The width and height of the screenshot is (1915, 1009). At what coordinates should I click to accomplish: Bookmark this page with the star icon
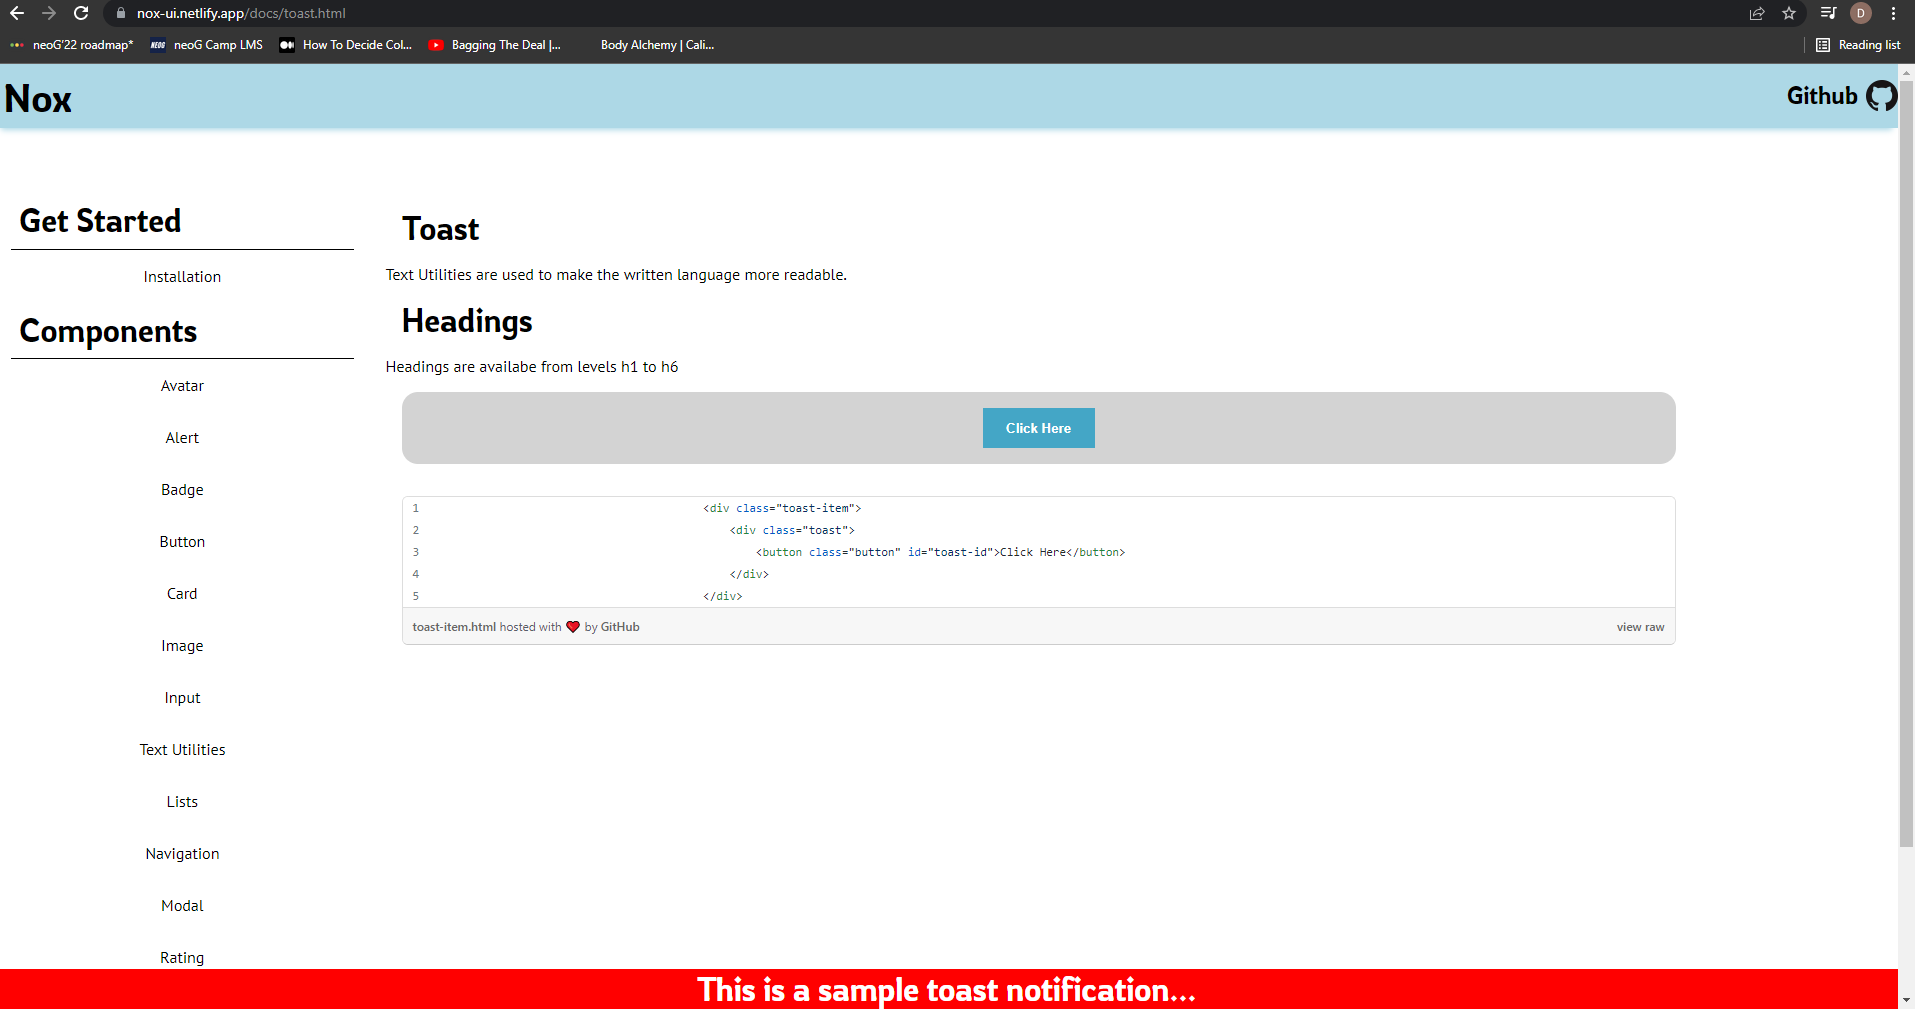click(1789, 13)
